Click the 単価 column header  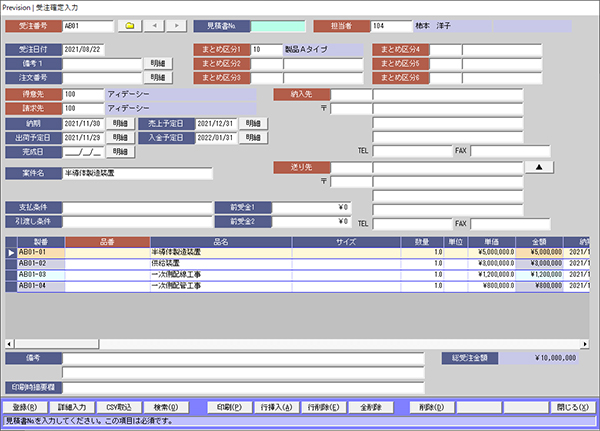pos(491,242)
